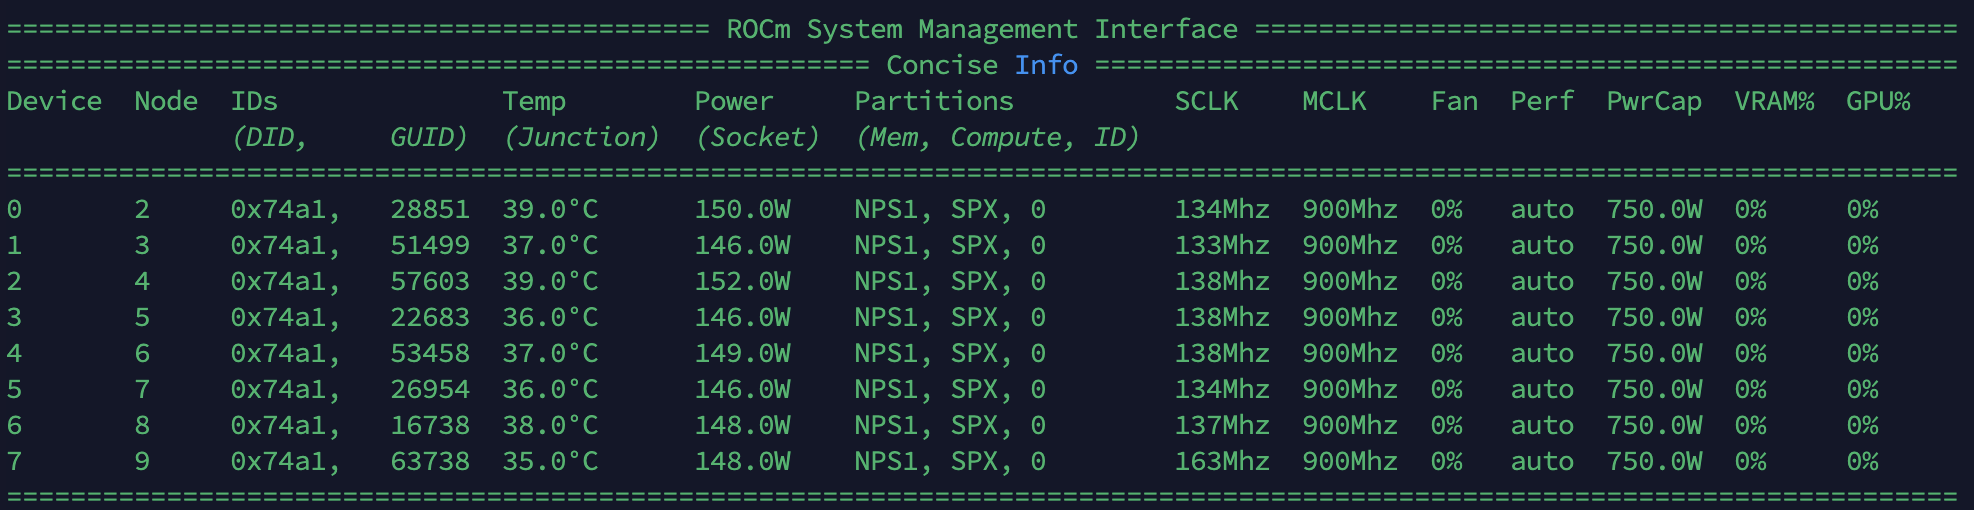Screen dimensions: 1974x510
Task: Click GUID value 63738
Action: [x=430, y=461]
